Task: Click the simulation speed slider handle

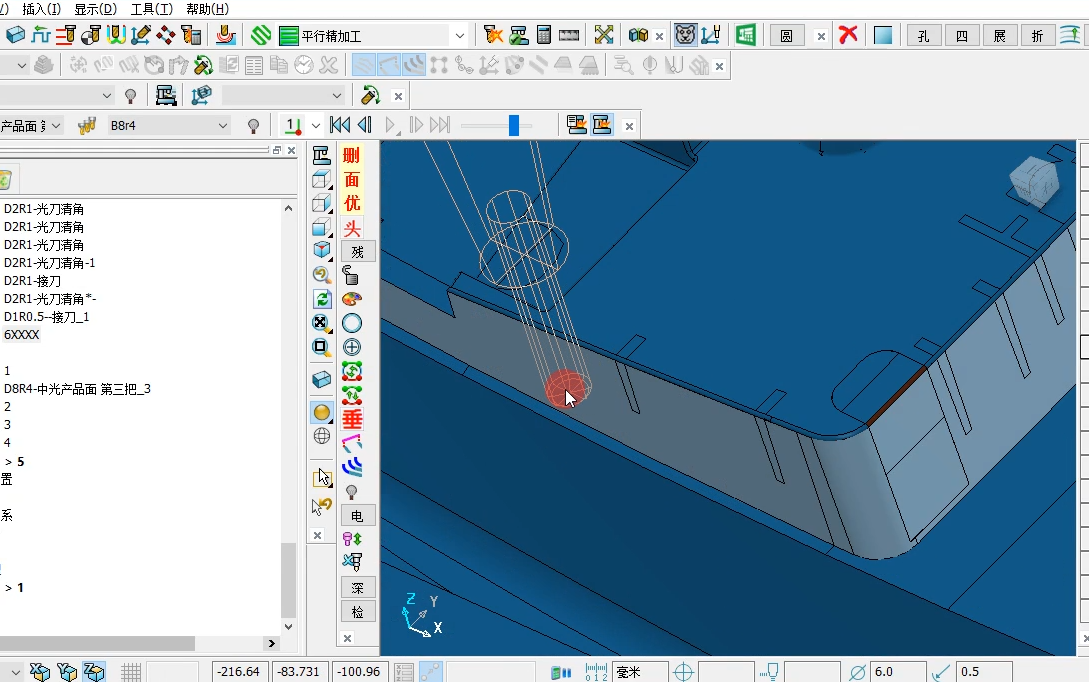Action: (x=514, y=126)
